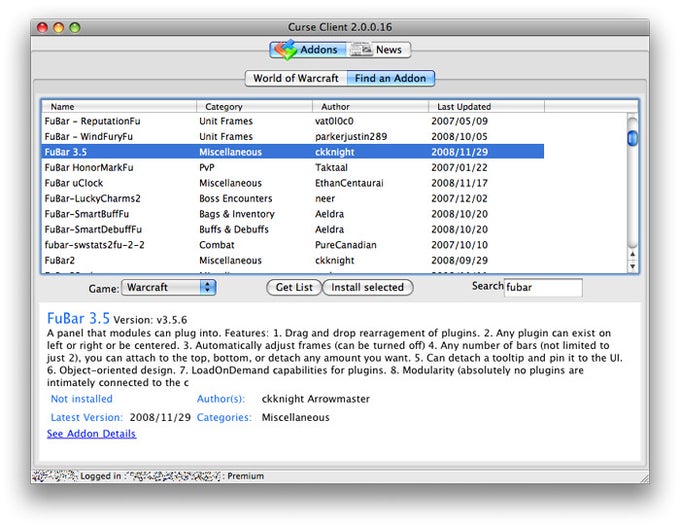Click the Bags & Inventory category cell

point(237,214)
